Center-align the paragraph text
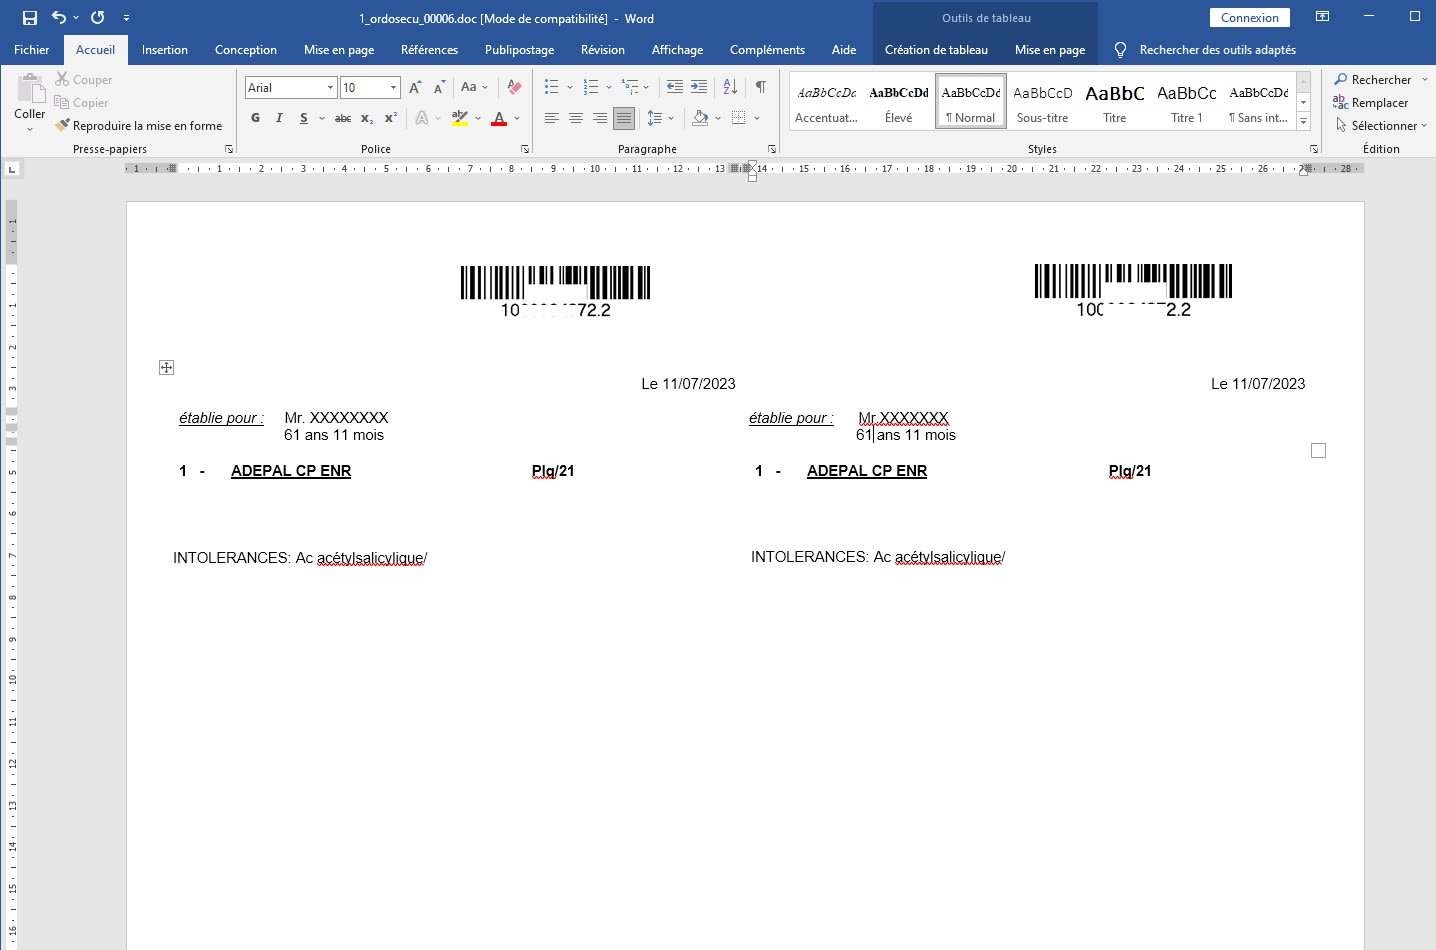 pos(576,118)
